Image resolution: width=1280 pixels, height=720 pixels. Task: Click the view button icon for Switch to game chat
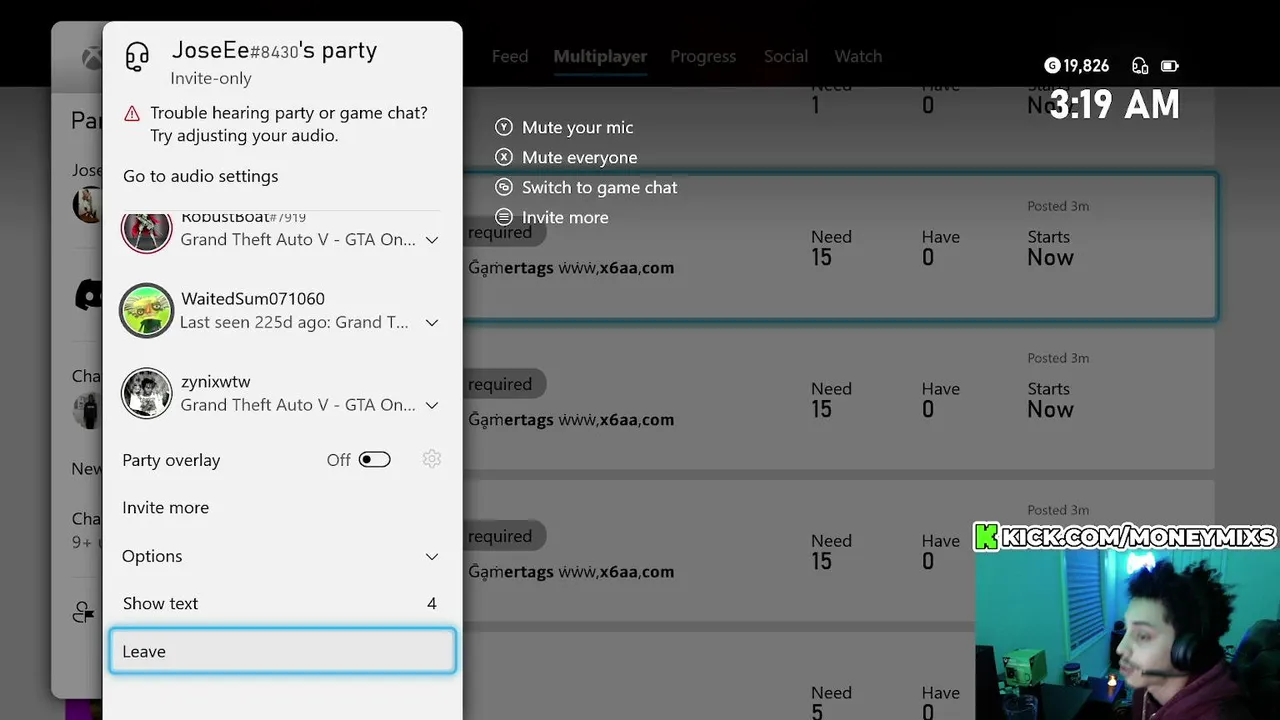504,187
